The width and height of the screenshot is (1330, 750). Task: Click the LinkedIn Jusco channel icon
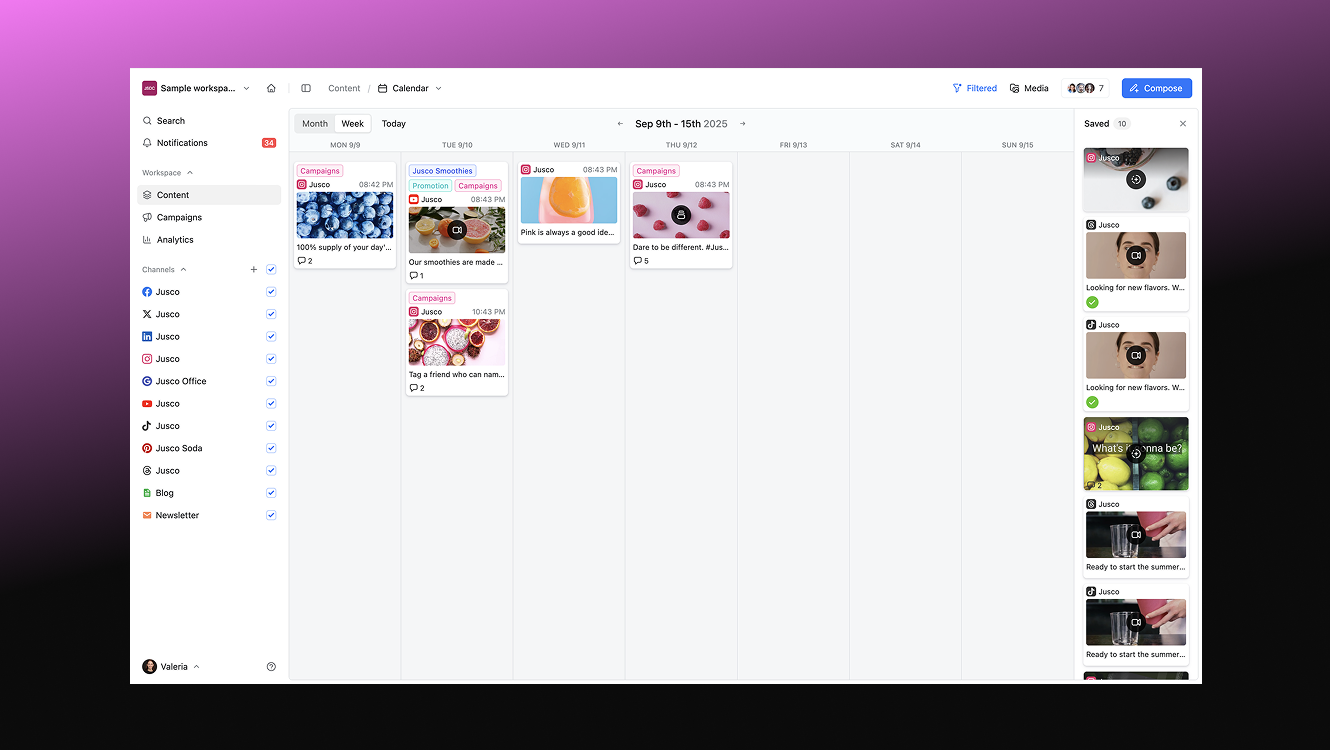pyautogui.click(x=147, y=337)
